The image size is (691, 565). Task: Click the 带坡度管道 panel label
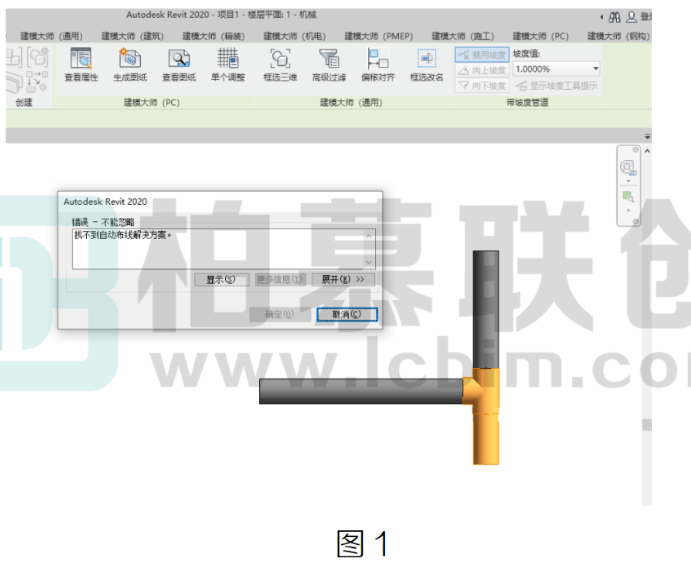(527, 103)
